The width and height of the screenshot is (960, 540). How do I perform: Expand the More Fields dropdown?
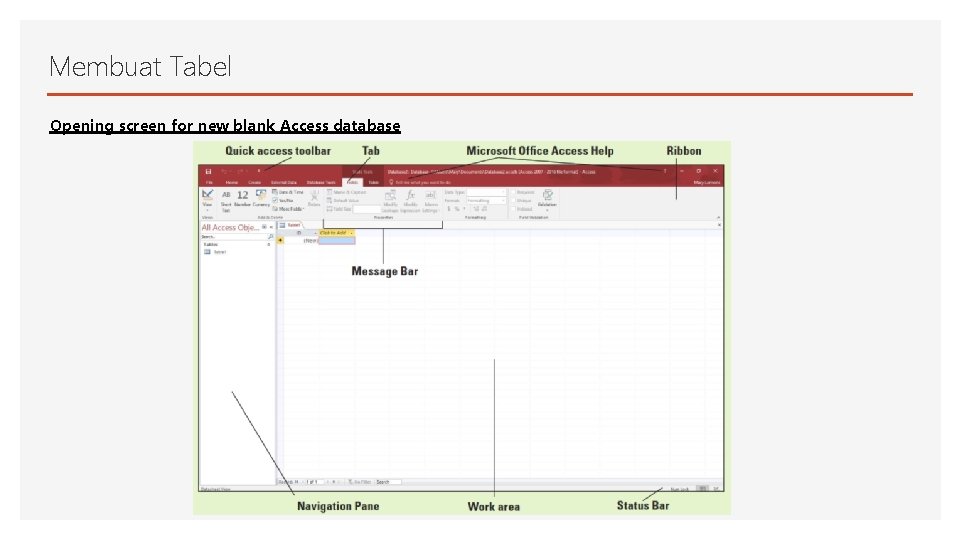(288, 209)
